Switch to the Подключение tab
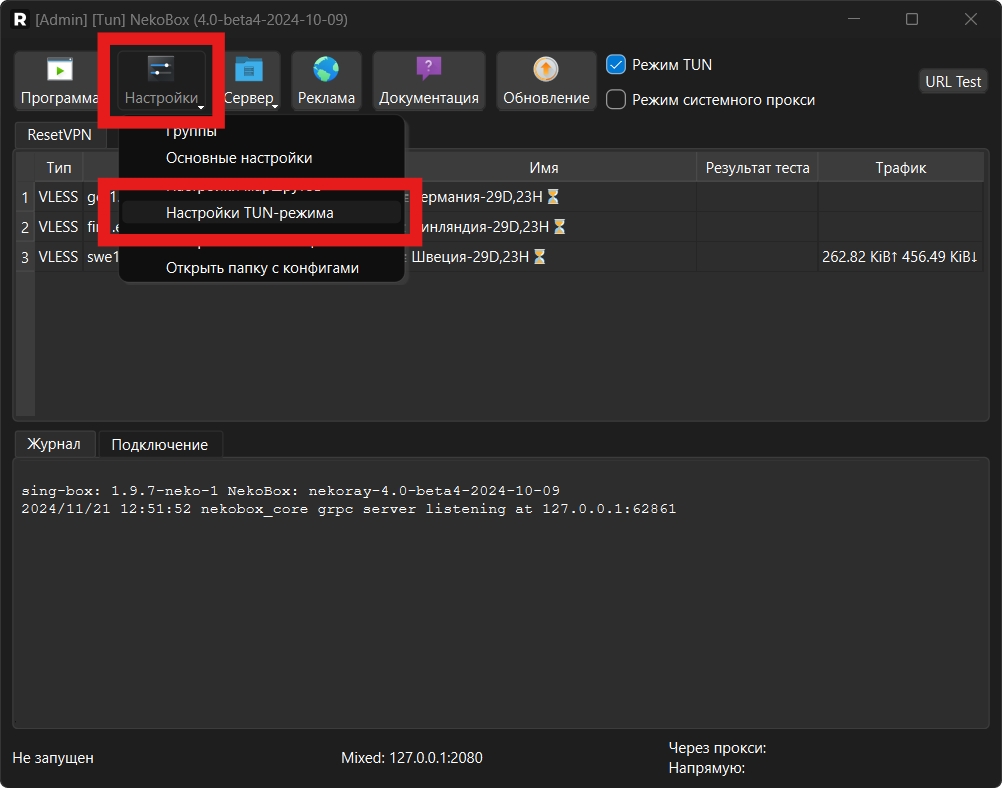1002x788 pixels. [160, 445]
